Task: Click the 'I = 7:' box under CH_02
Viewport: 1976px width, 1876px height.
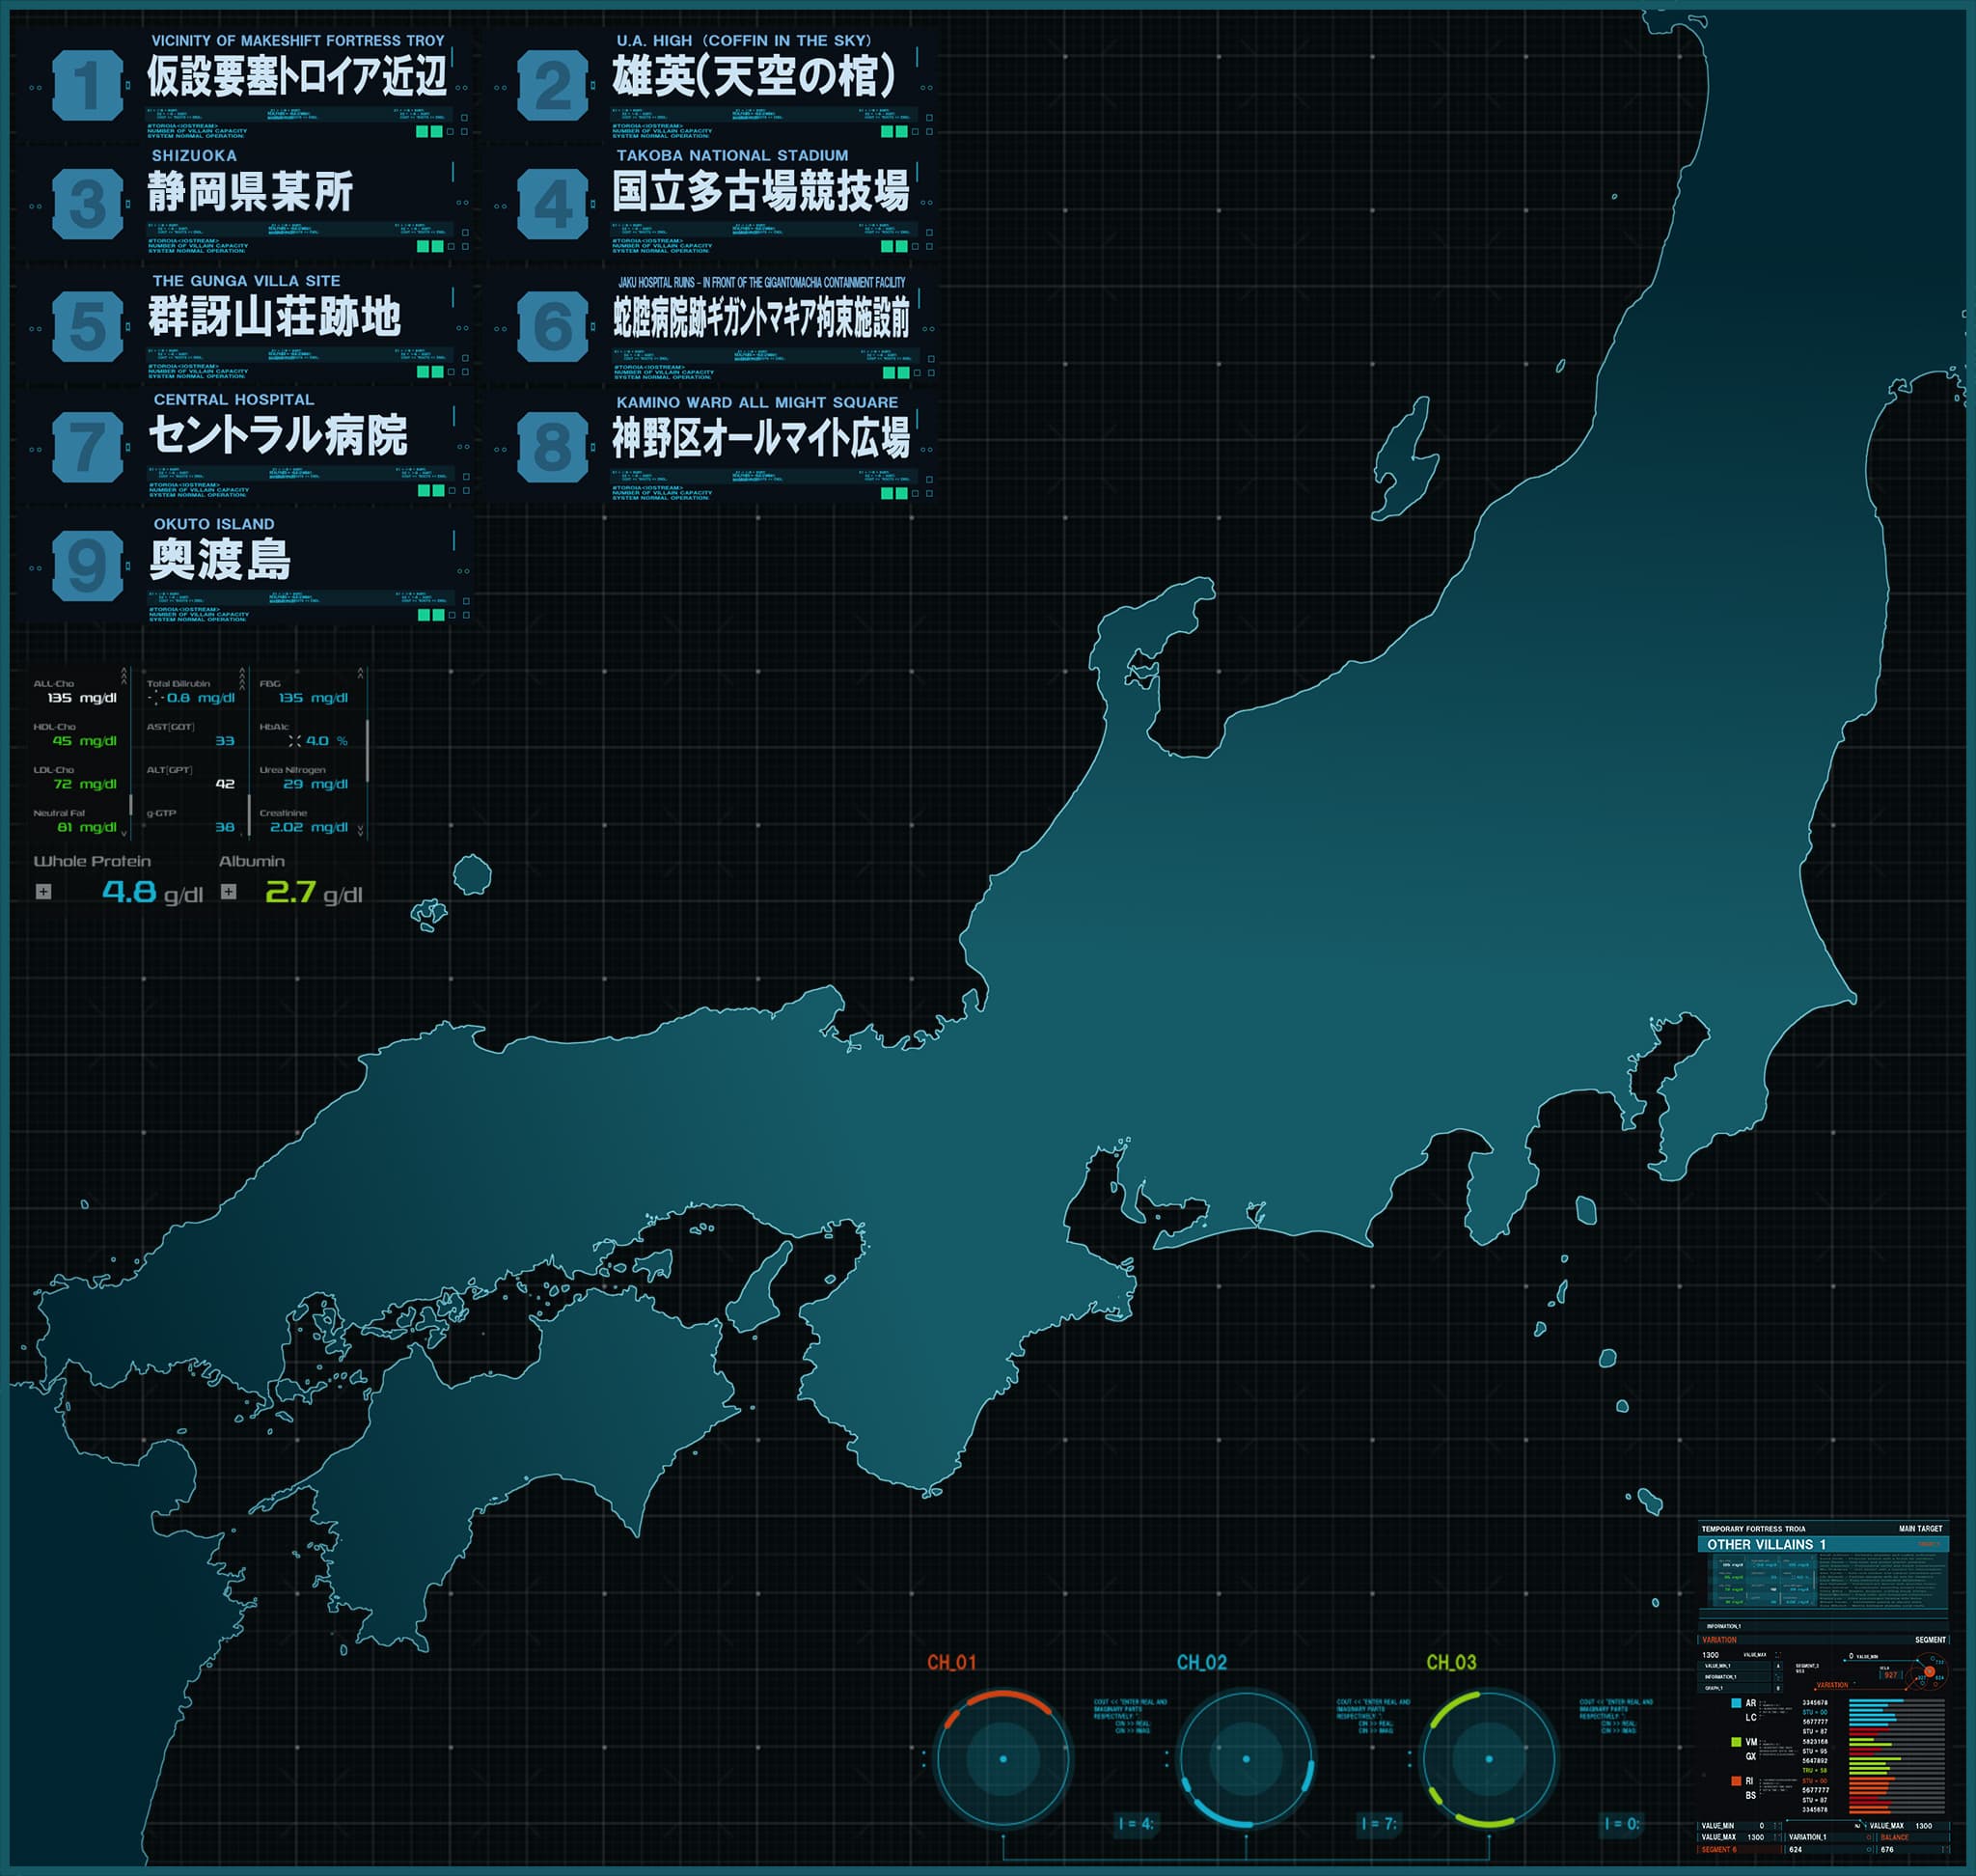Action: coord(1379,1824)
